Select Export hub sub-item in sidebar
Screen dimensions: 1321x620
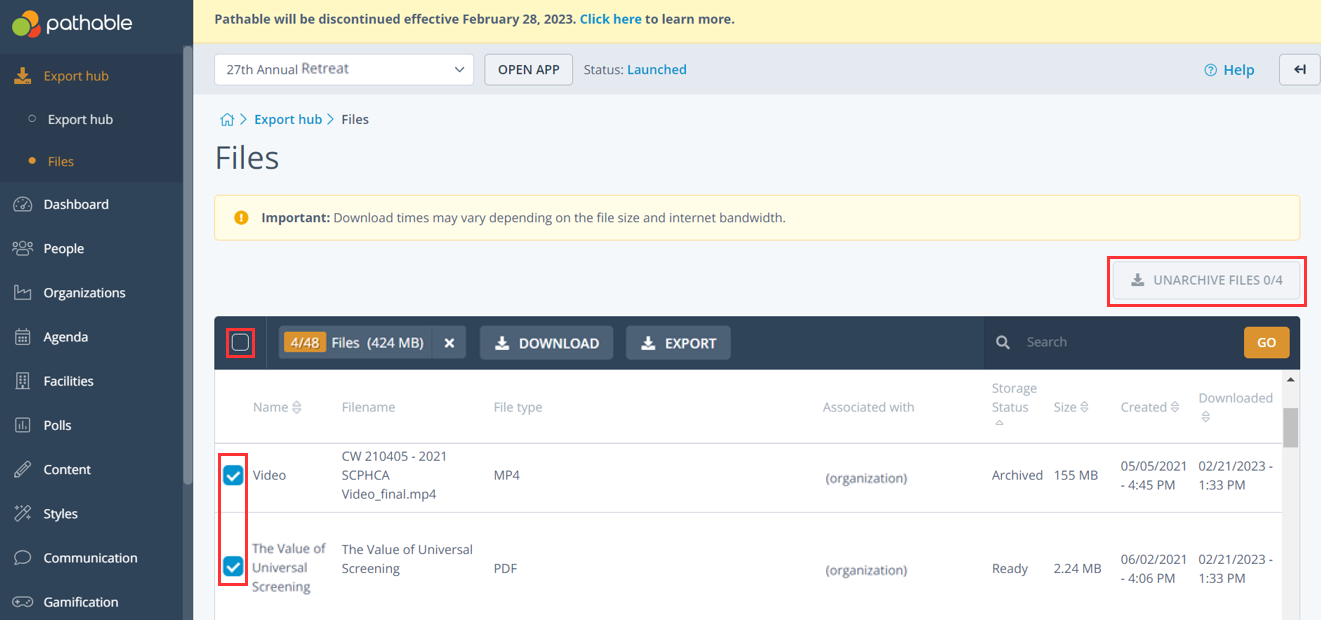[80, 119]
